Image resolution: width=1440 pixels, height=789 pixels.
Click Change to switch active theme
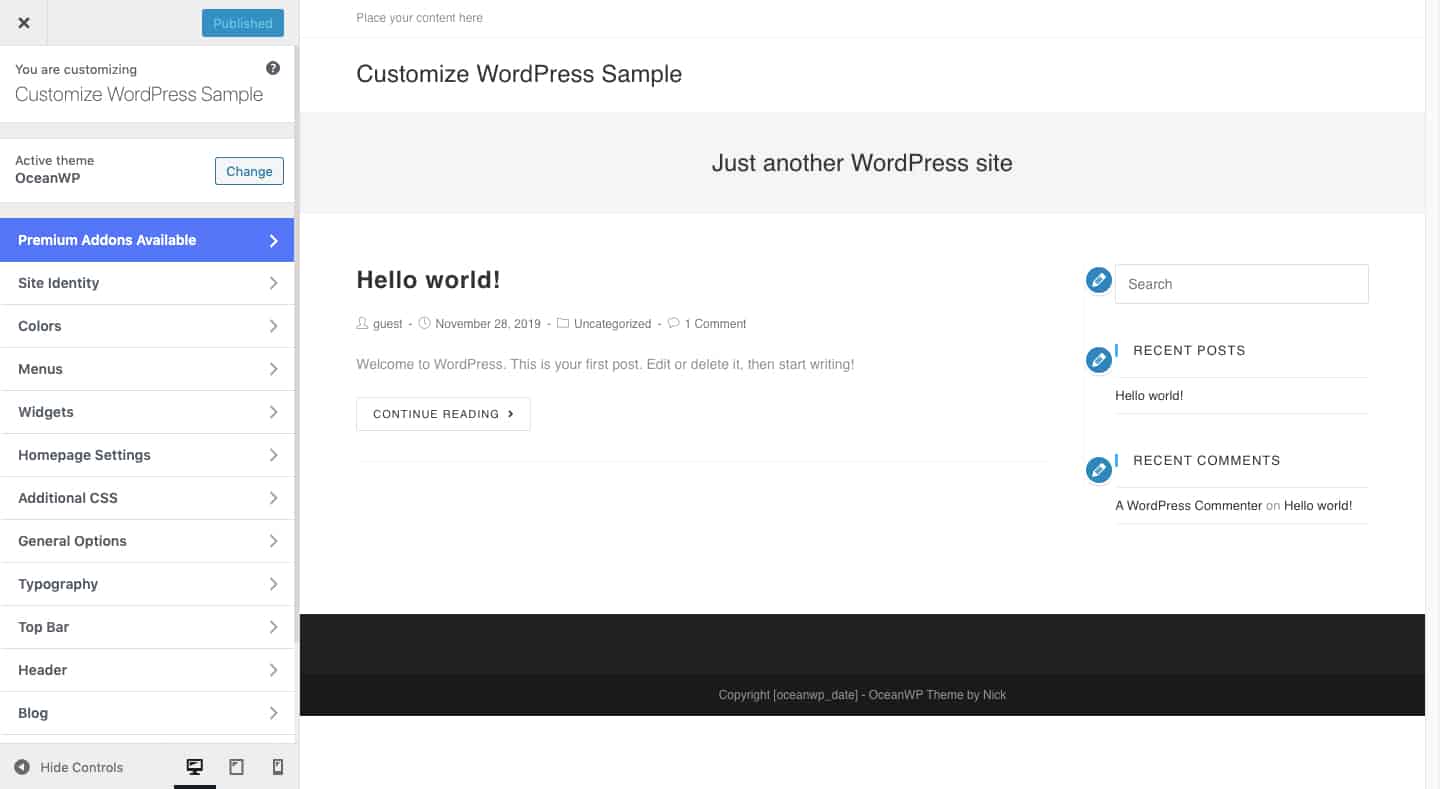pos(248,171)
